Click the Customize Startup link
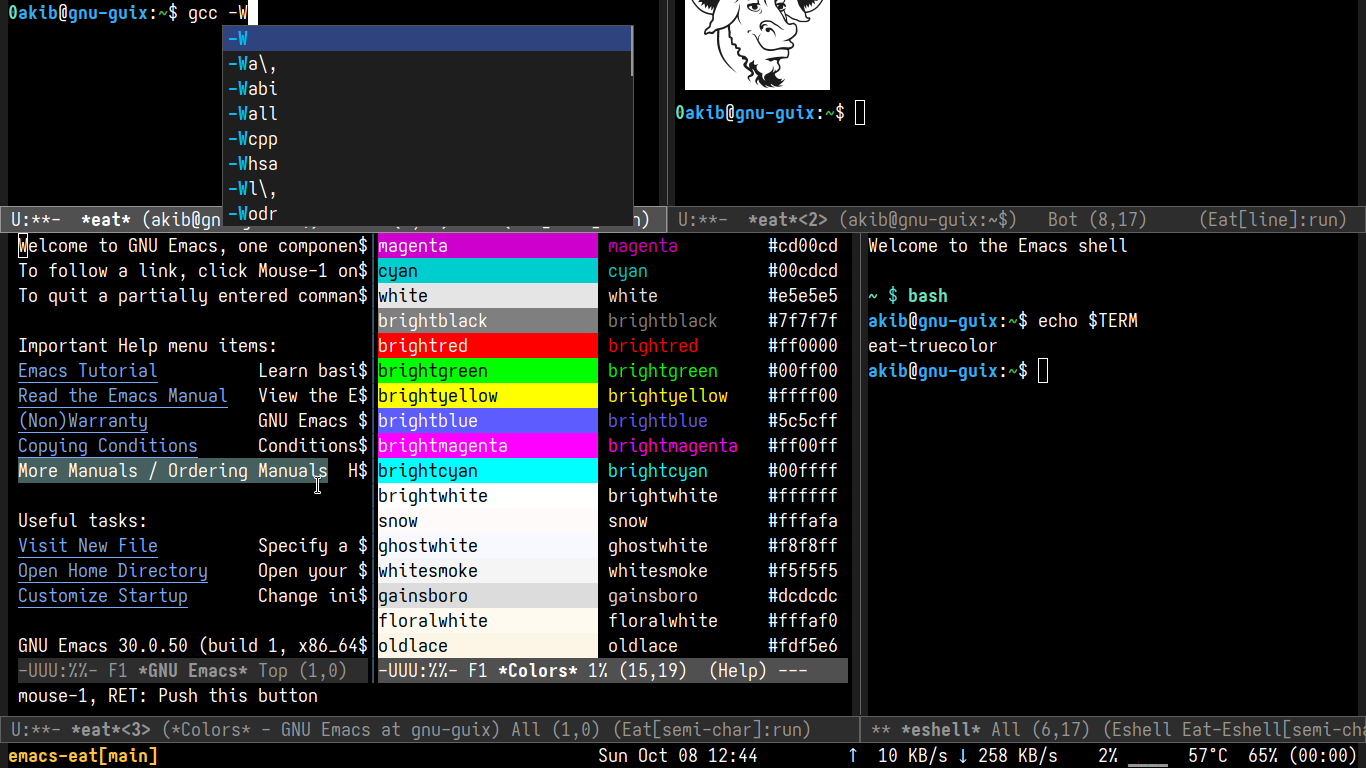Viewport: 1366px width, 768px height. pyautogui.click(x=102, y=596)
